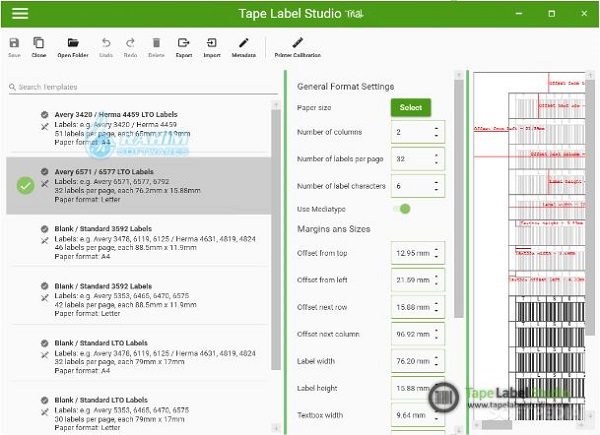Click the Number of columns value field

click(418, 132)
